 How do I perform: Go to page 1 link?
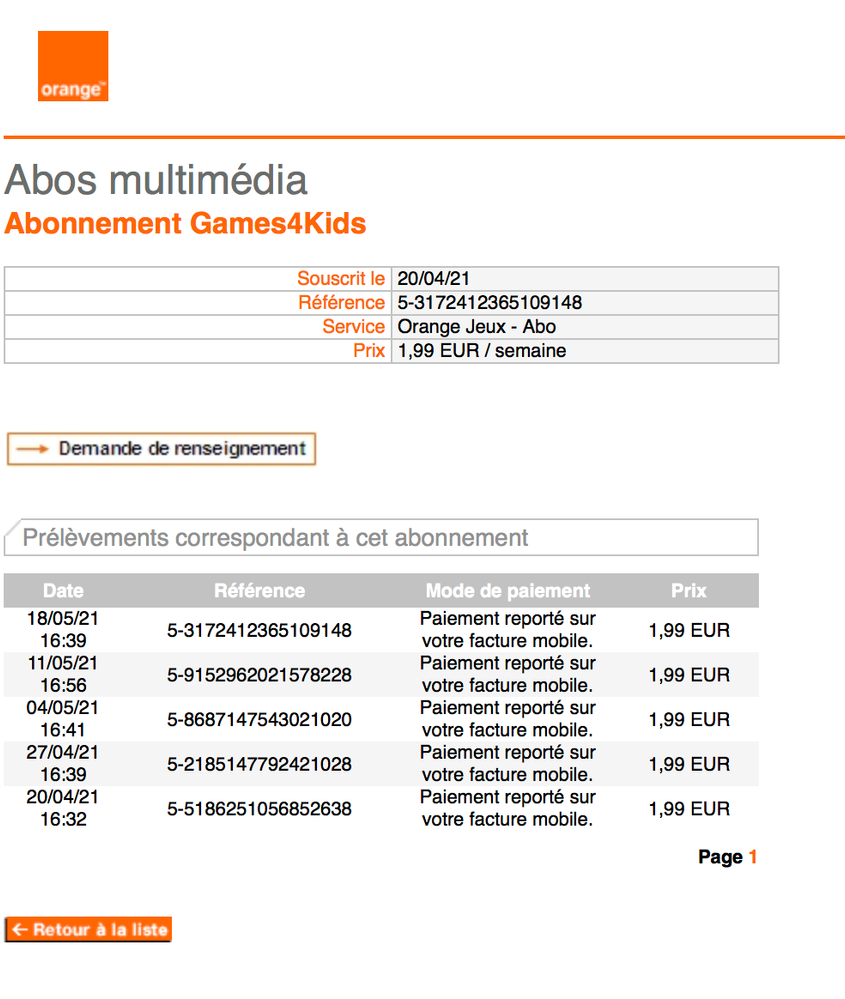click(x=753, y=857)
